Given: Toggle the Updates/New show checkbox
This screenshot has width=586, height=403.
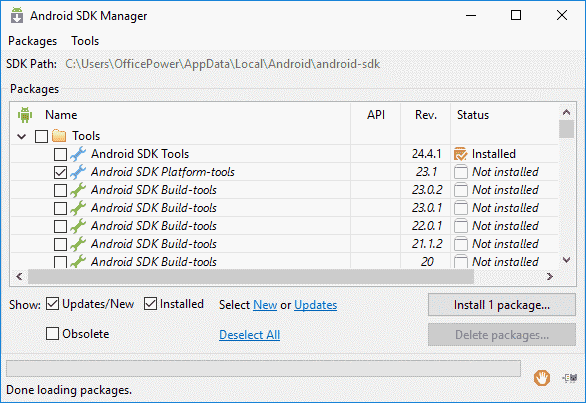Looking at the screenshot, I should pos(52,304).
